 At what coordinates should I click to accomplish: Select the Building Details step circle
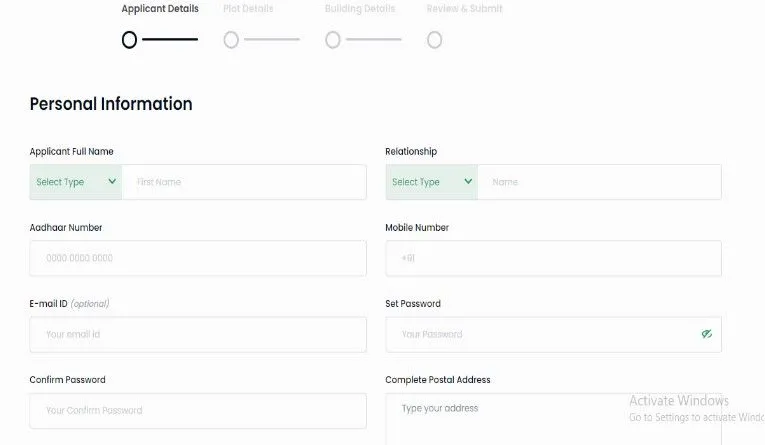(333, 40)
